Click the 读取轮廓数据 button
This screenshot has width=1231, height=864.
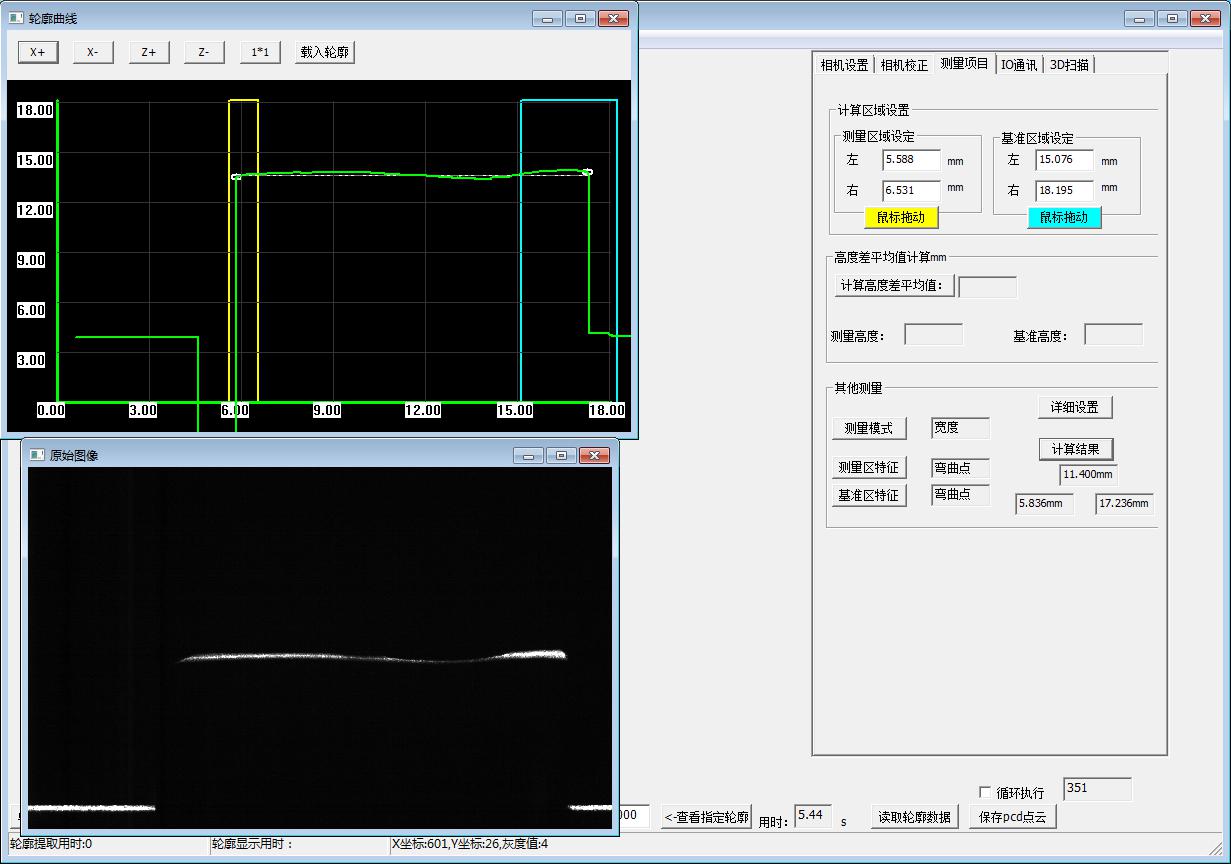point(914,816)
